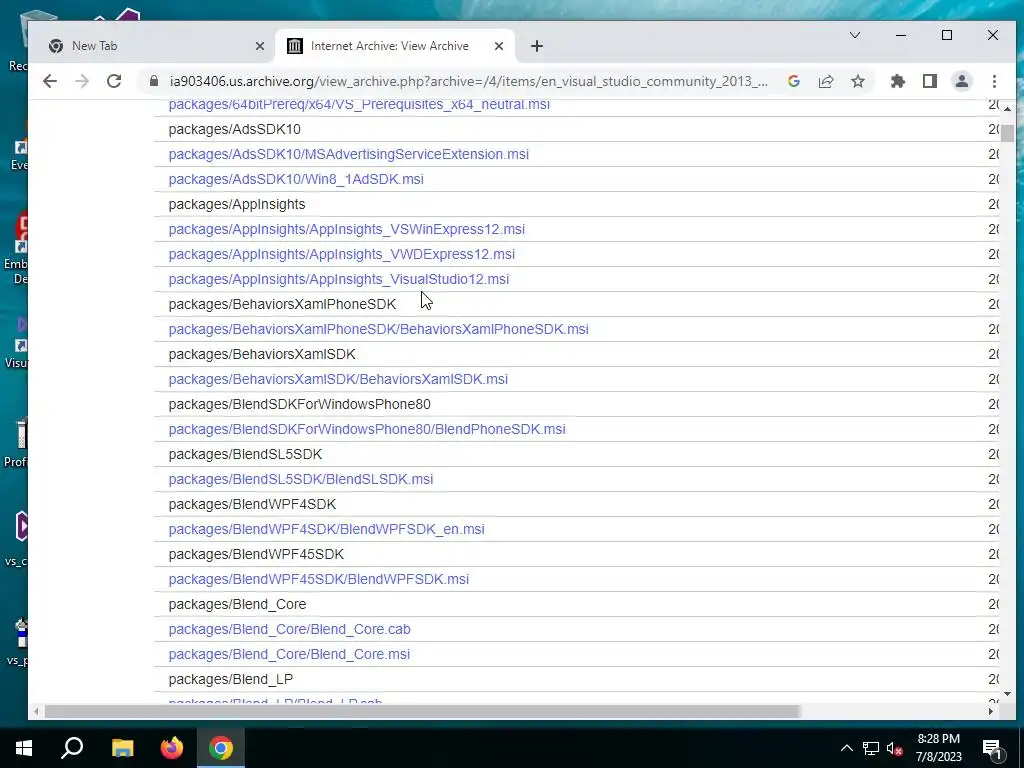Viewport: 1024px width, 768px height.
Task: Bookmark this page with star
Action: click(857, 81)
